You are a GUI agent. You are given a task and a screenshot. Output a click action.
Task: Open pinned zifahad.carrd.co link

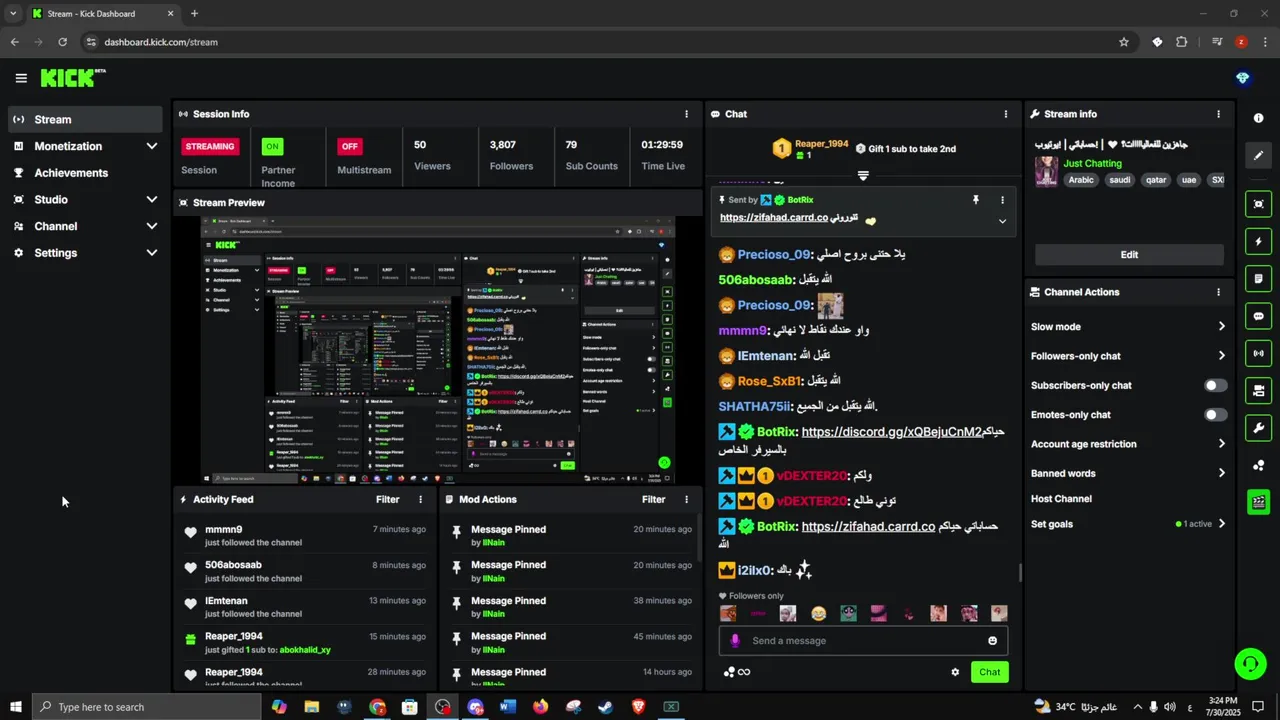click(774, 218)
